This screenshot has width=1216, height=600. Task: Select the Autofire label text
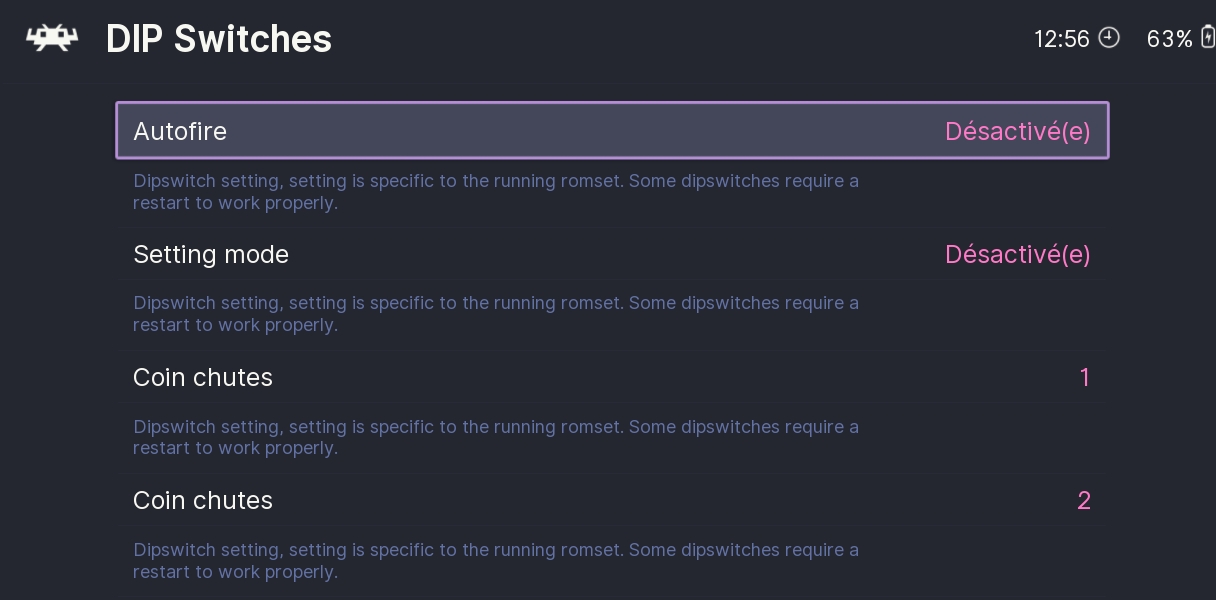180,131
